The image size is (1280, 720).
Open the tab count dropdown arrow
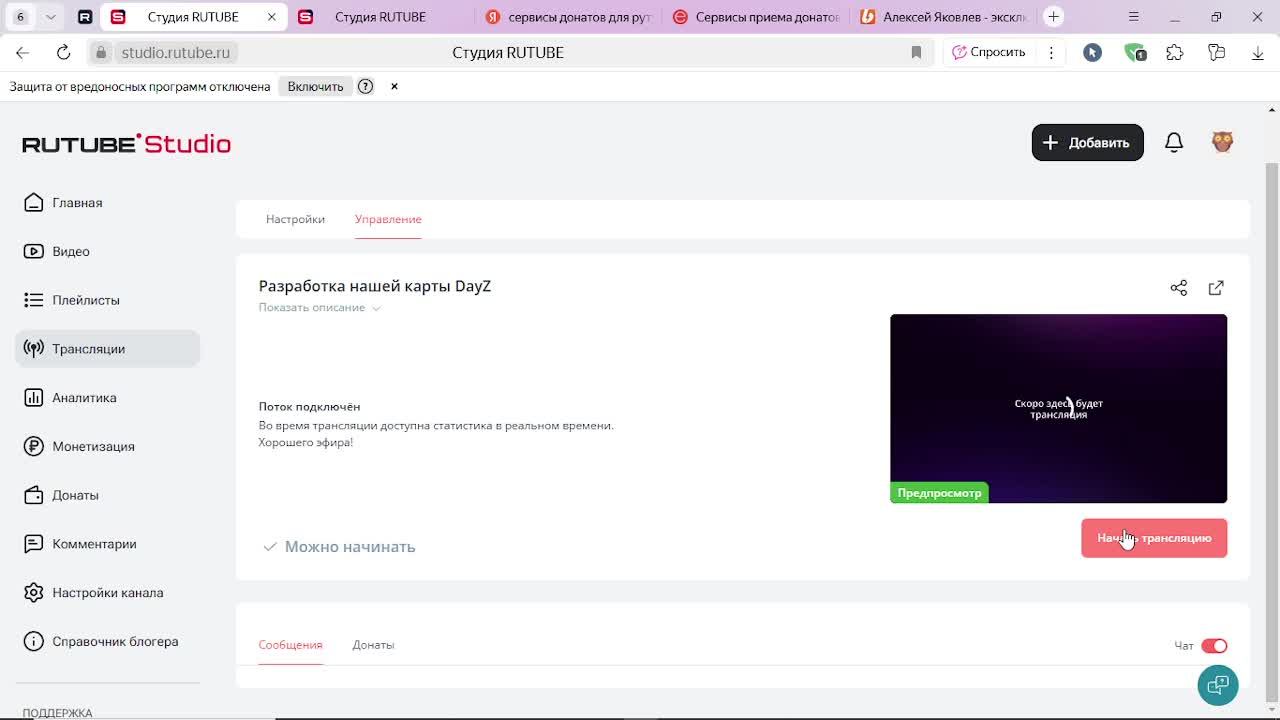(50, 17)
